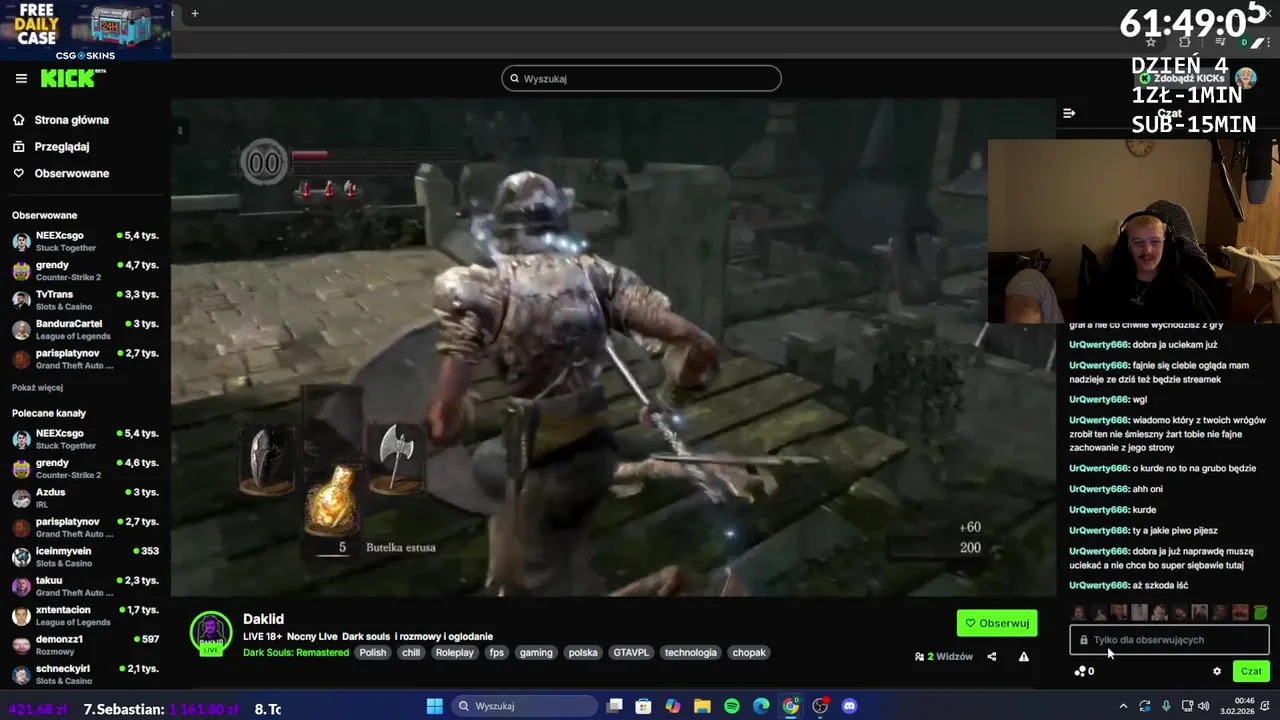Screen dimensions: 1280x720
Task: Select the polska tag
Action: pyautogui.click(x=583, y=653)
